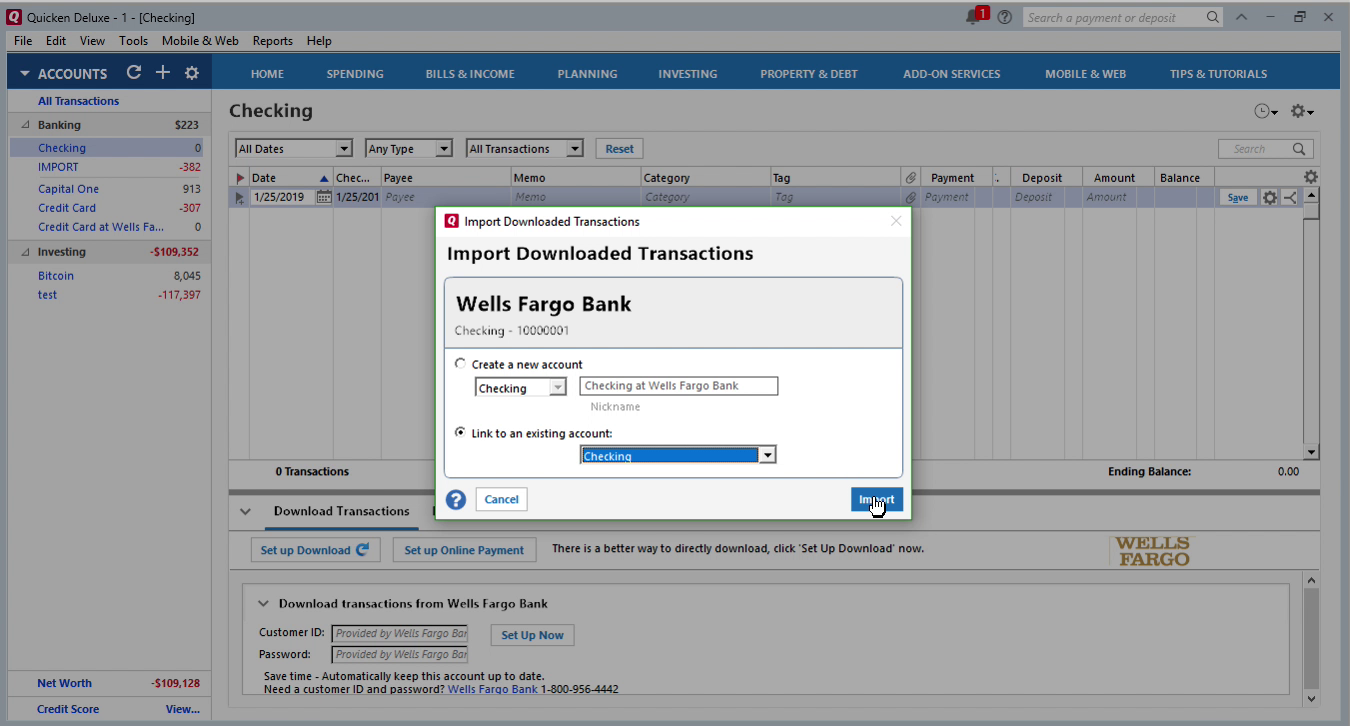Screen dimensions: 1350x726
Task: Save the transaction with Save button
Action: [1238, 198]
